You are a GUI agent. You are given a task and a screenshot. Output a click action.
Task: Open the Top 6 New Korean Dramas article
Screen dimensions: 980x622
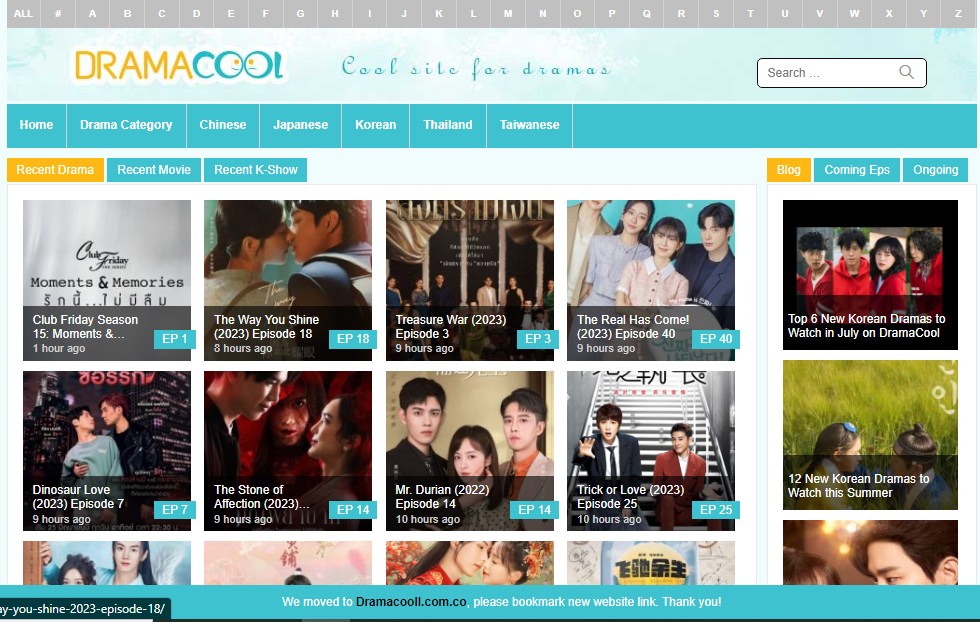coord(870,275)
